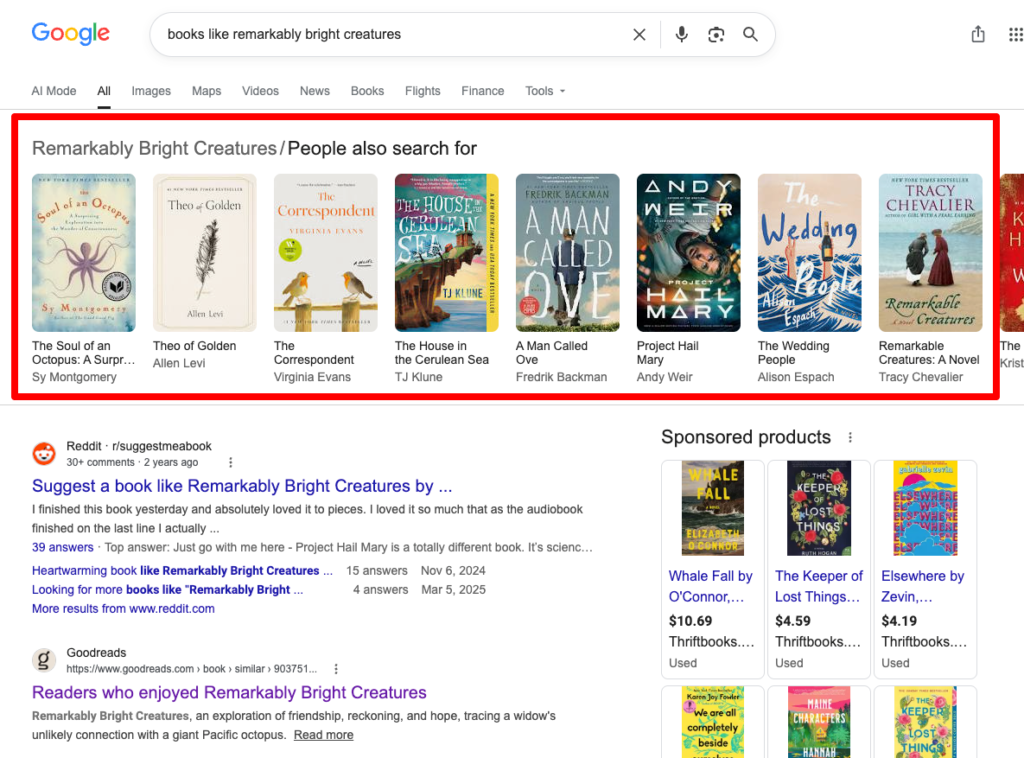Click the Google logo
This screenshot has width=1024, height=758.
71,33
